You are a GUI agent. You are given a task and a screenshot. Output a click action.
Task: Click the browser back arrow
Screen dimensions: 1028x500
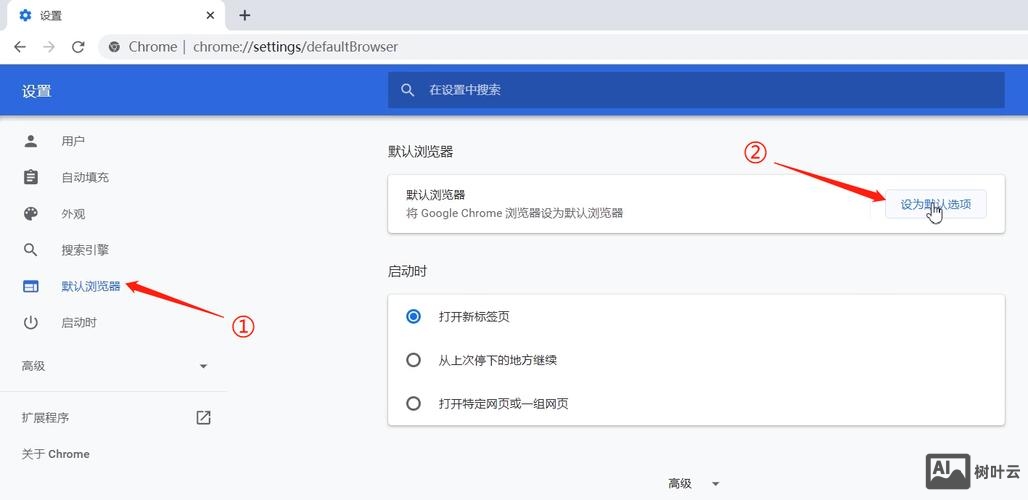pos(20,47)
